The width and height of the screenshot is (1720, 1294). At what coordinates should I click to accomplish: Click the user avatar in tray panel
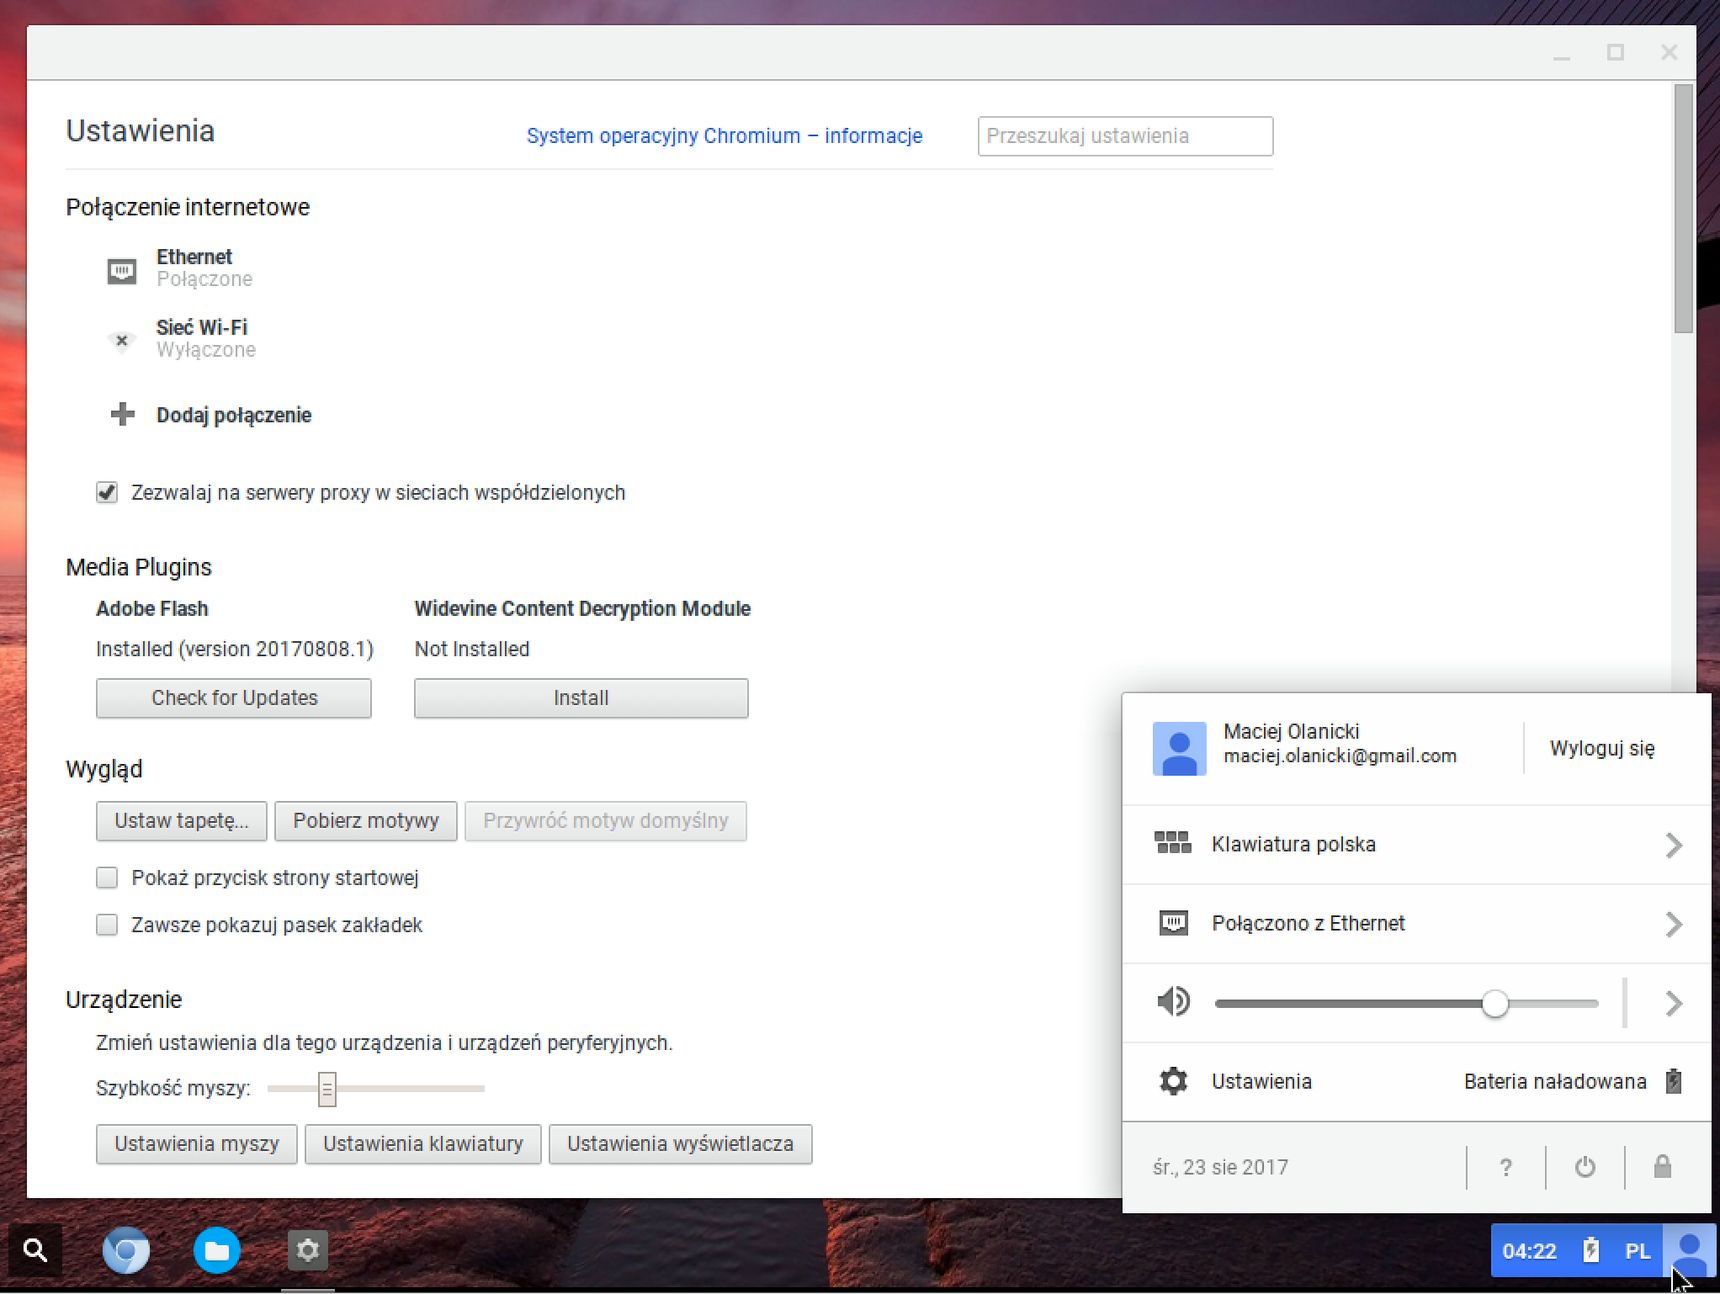1179,748
